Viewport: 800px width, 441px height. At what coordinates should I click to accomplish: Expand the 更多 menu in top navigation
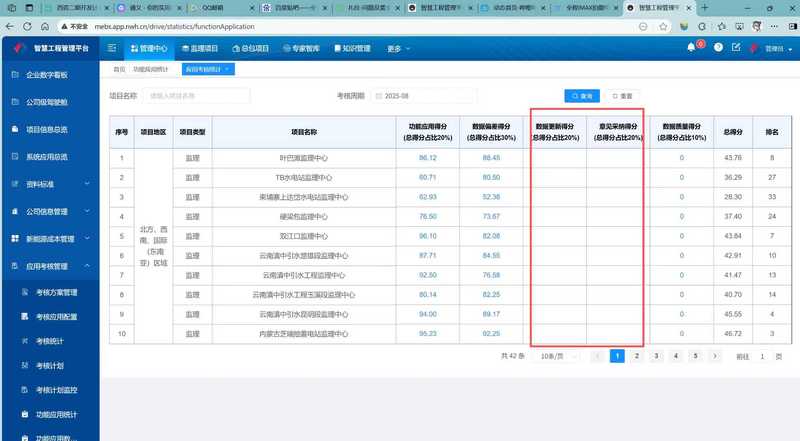click(398, 48)
